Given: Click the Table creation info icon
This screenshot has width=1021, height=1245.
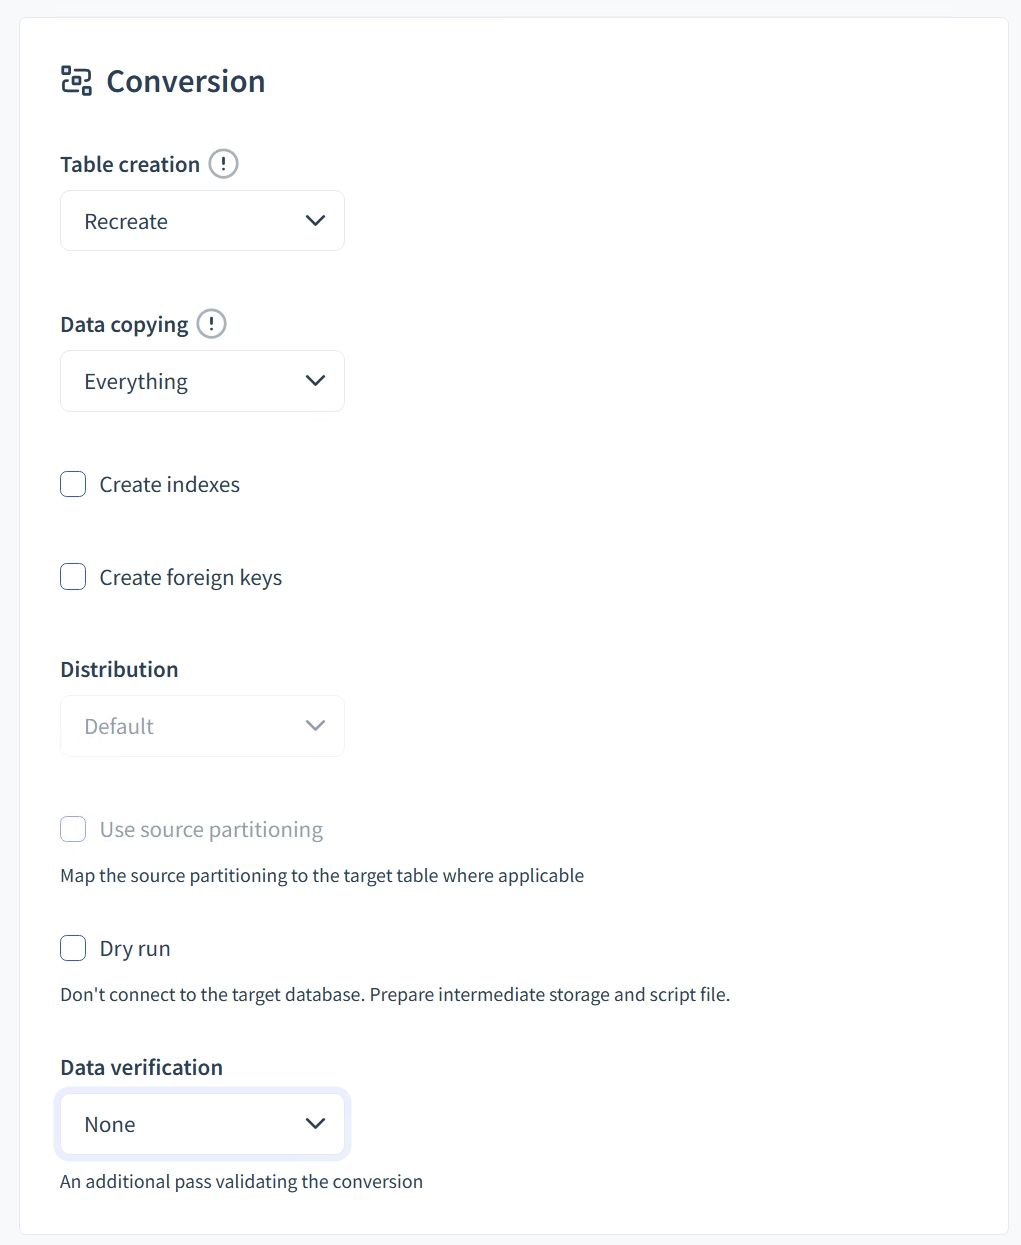Looking at the screenshot, I should click(x=223, y=164).
